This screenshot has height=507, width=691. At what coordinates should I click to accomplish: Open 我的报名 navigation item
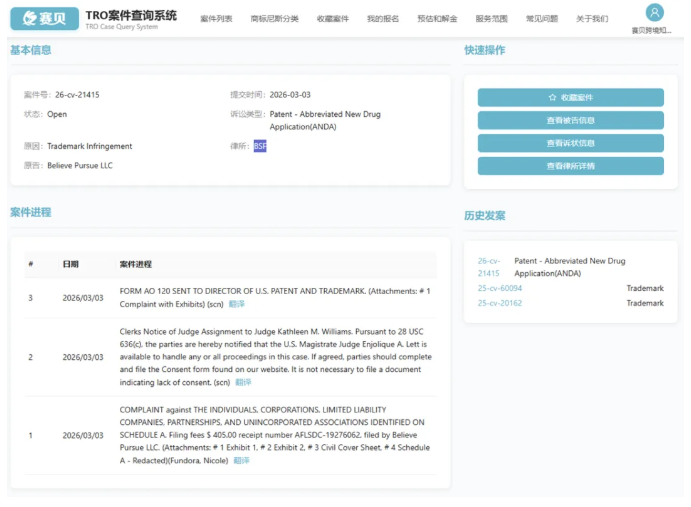383,19
